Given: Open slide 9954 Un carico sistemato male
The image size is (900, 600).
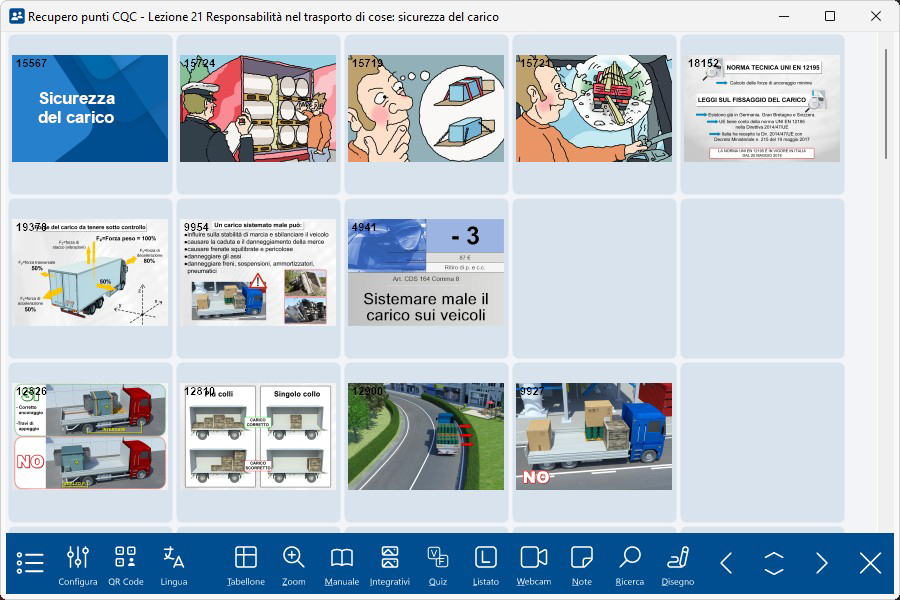Looking at the screenshot, I should (x=258, y=272).
